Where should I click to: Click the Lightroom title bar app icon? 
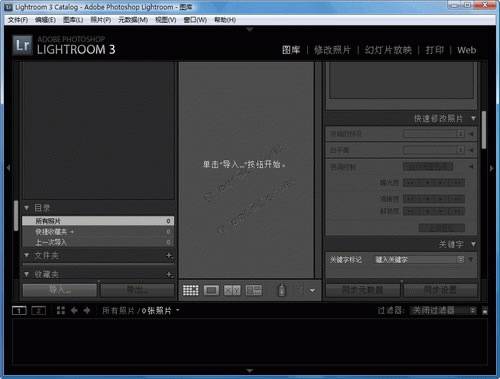coord(9,7)
